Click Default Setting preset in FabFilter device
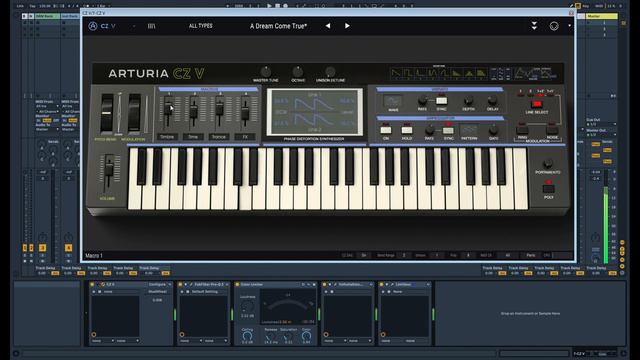Screen dimensions: 640x360 point(204,292)
